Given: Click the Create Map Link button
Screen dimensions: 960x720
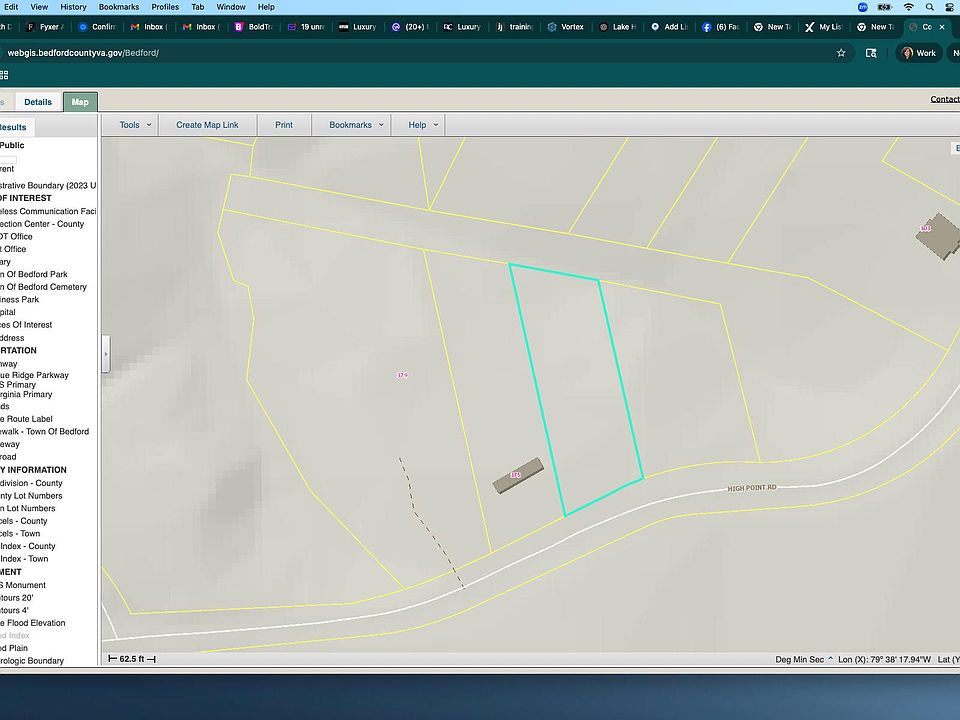Looking at the screenshot, I should click(207, 125).
